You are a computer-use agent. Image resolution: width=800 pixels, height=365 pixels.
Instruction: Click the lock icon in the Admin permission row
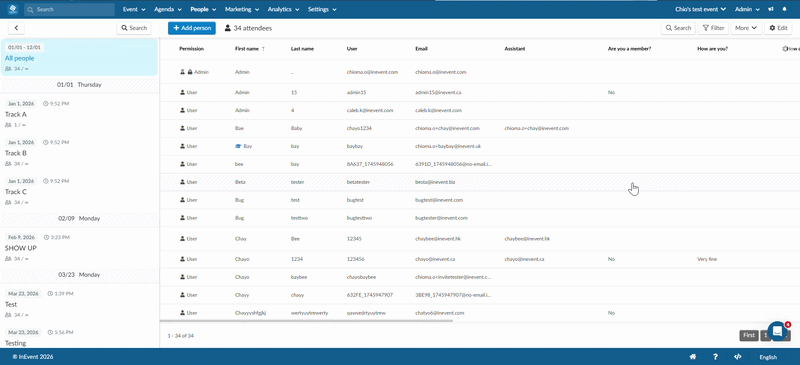(190, 72)
